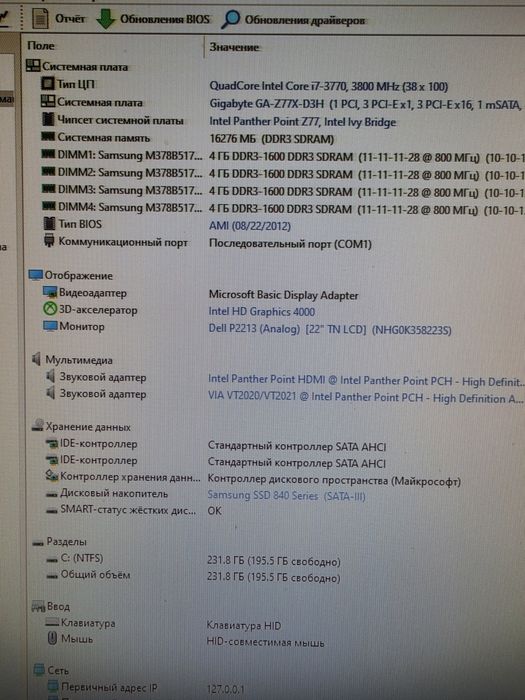The image size is (525, 700).
Task: Click the Клавиатура keyboard icon
Action: click(x=52, y=622)
